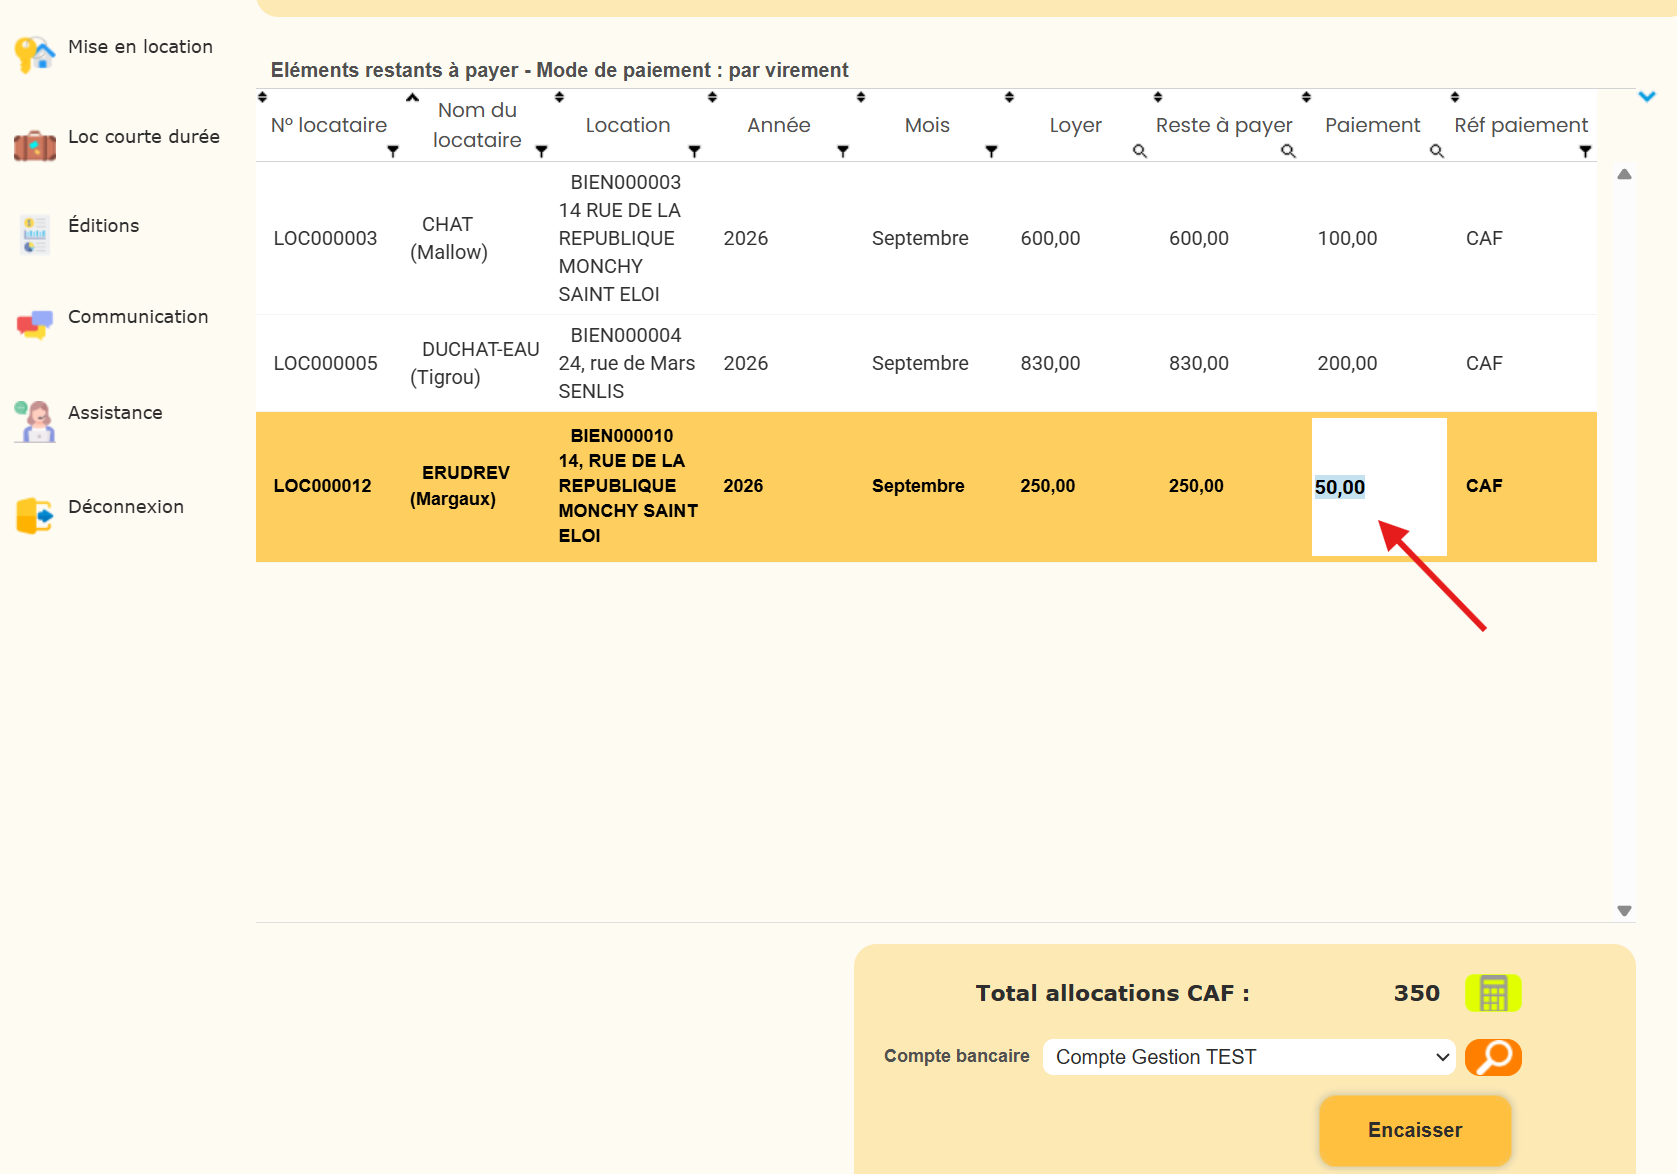Click the green calculator icon to recalculate total

1493,993
